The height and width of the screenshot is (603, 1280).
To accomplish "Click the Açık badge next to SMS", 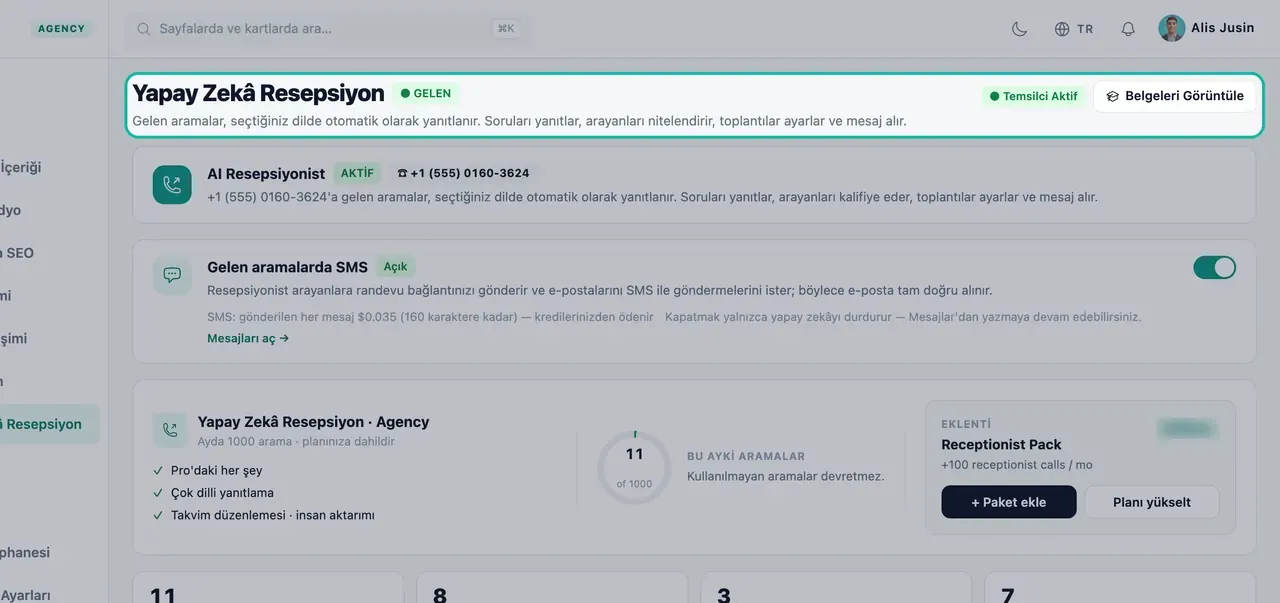I will click(395, 267).
